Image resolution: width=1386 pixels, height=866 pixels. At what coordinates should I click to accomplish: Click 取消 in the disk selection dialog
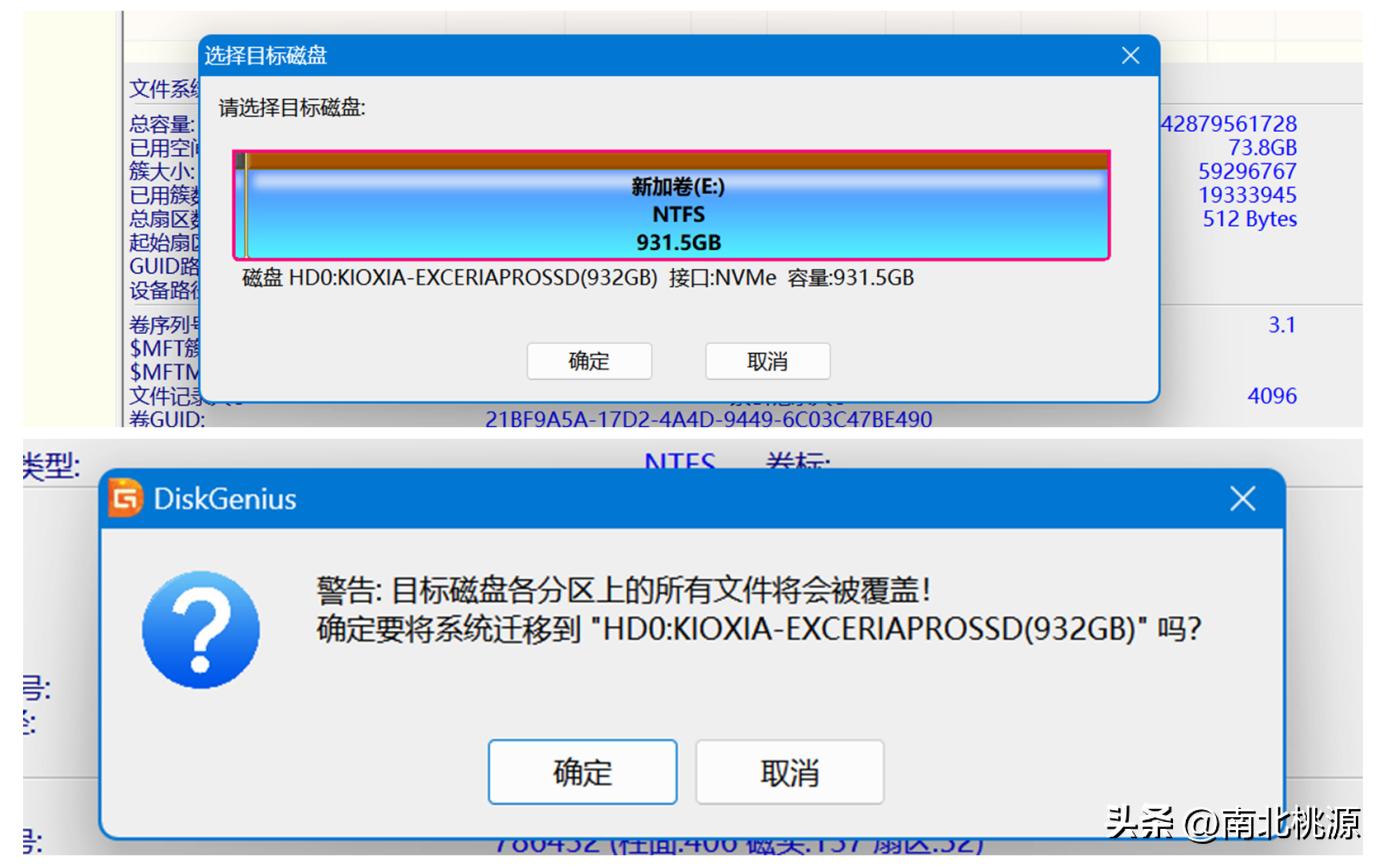(768, 361)
